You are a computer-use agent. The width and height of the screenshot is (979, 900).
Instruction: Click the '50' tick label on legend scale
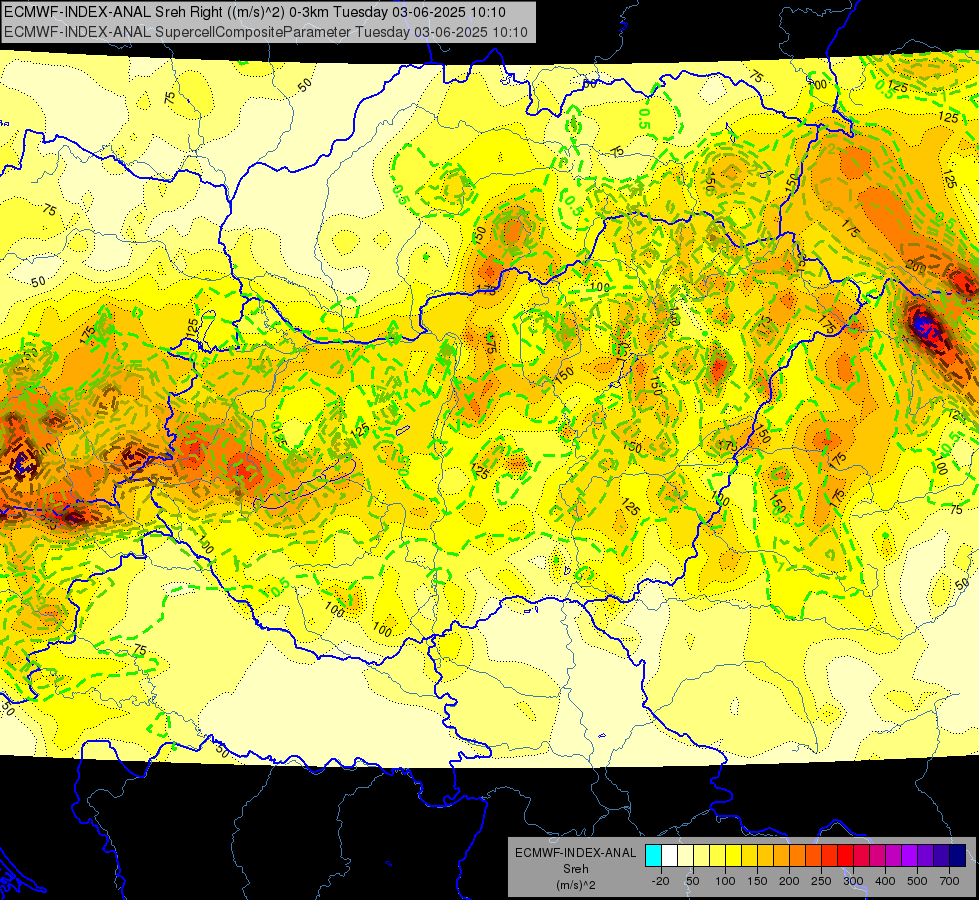pos(692,881)
